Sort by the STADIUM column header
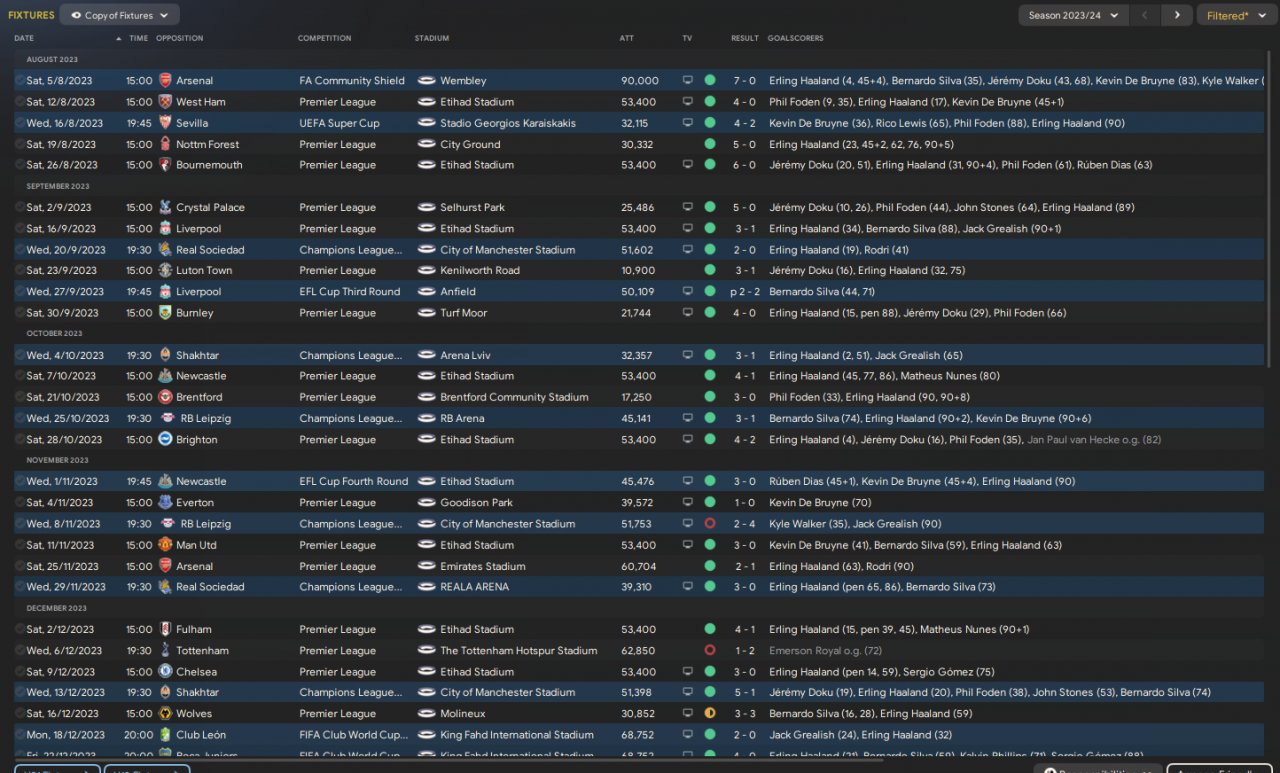Screen dimensions: 1280x773 [x=432, y=38]
